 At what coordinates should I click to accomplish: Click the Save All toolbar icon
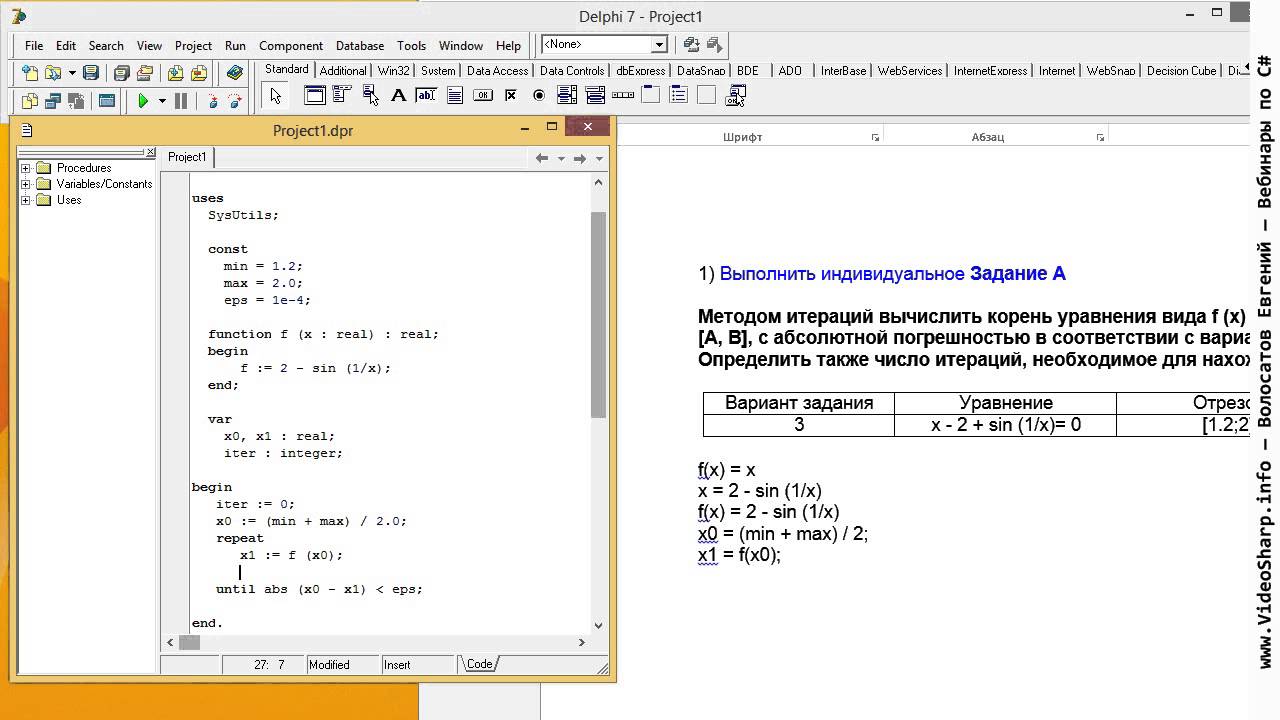point(121,73)
